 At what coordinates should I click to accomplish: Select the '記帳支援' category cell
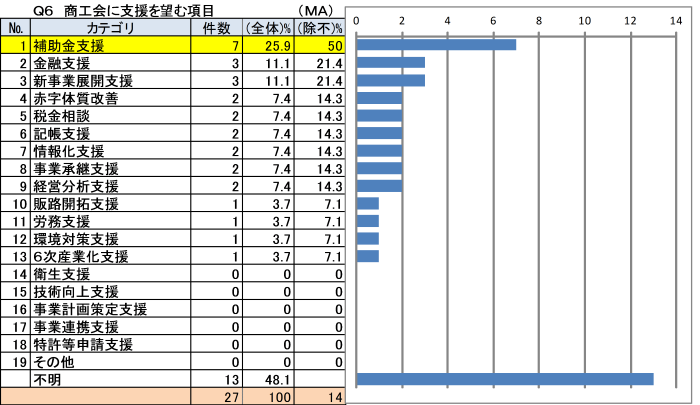tap(111, 134)
